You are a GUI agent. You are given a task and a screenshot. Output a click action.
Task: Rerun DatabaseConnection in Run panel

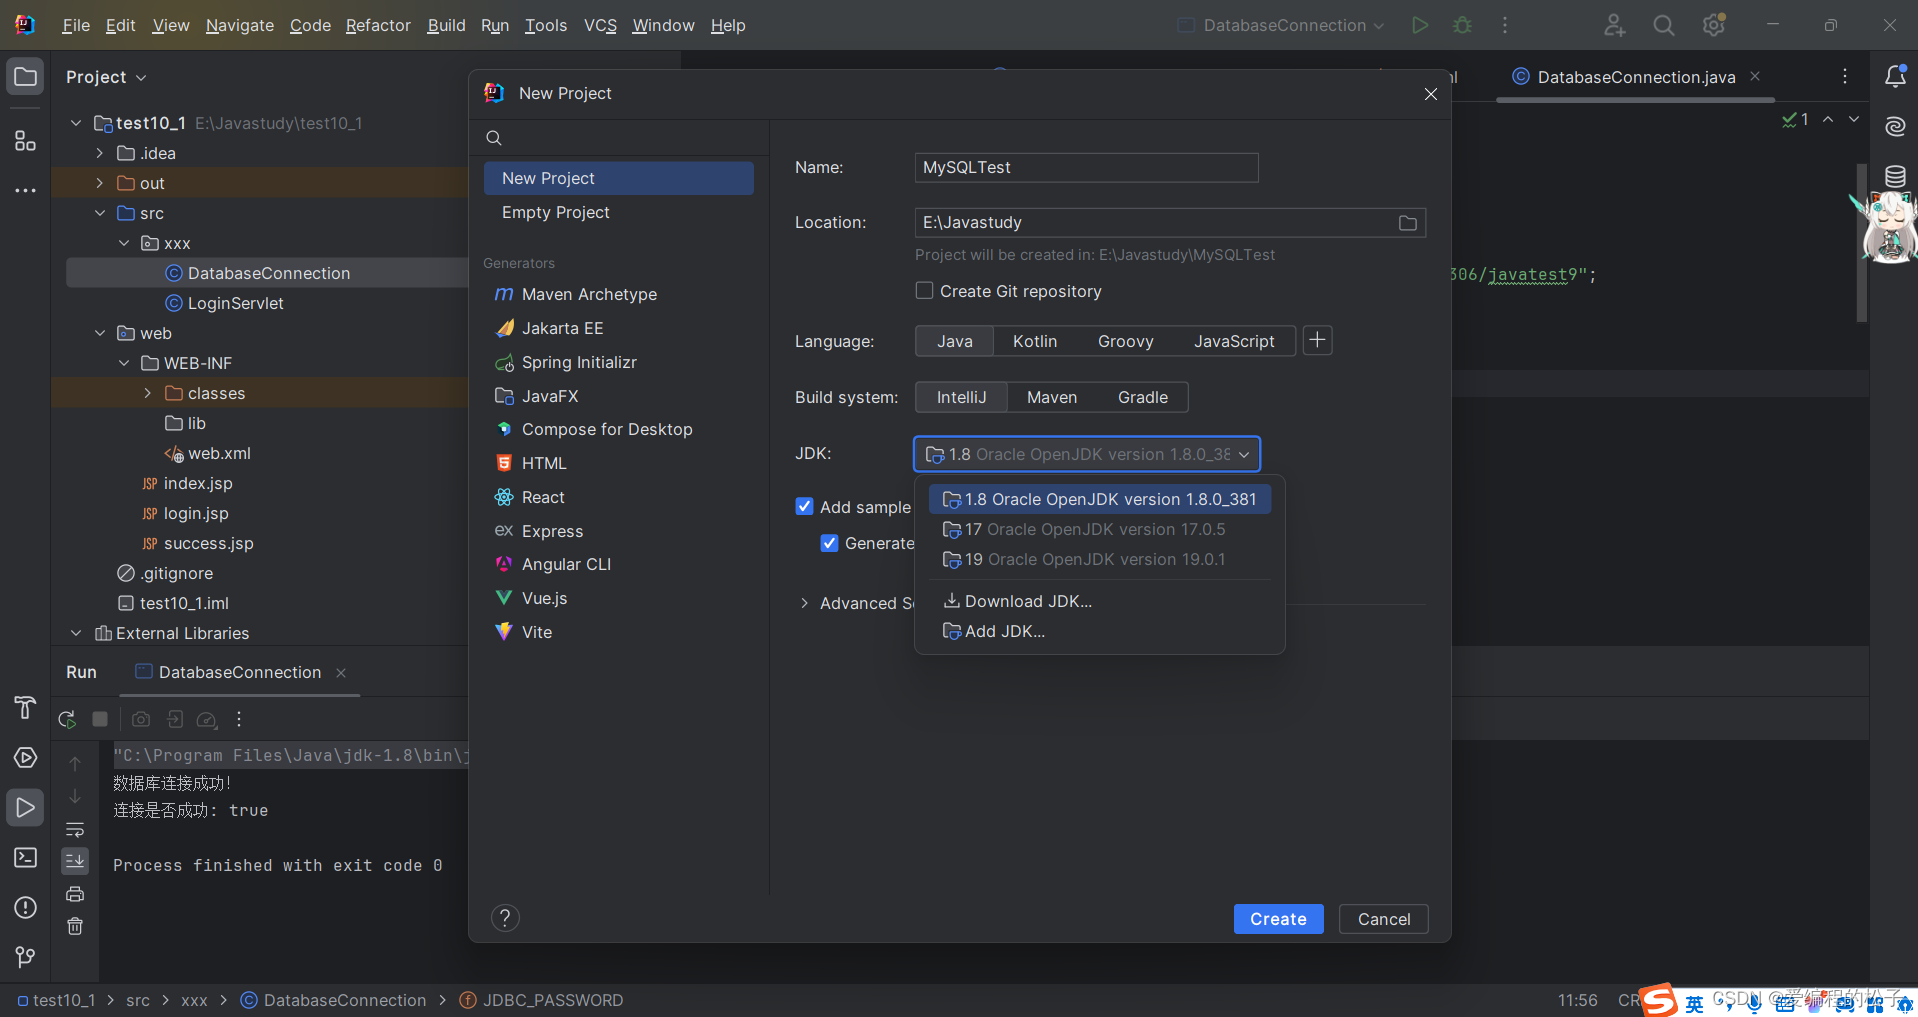pos(67,719)
